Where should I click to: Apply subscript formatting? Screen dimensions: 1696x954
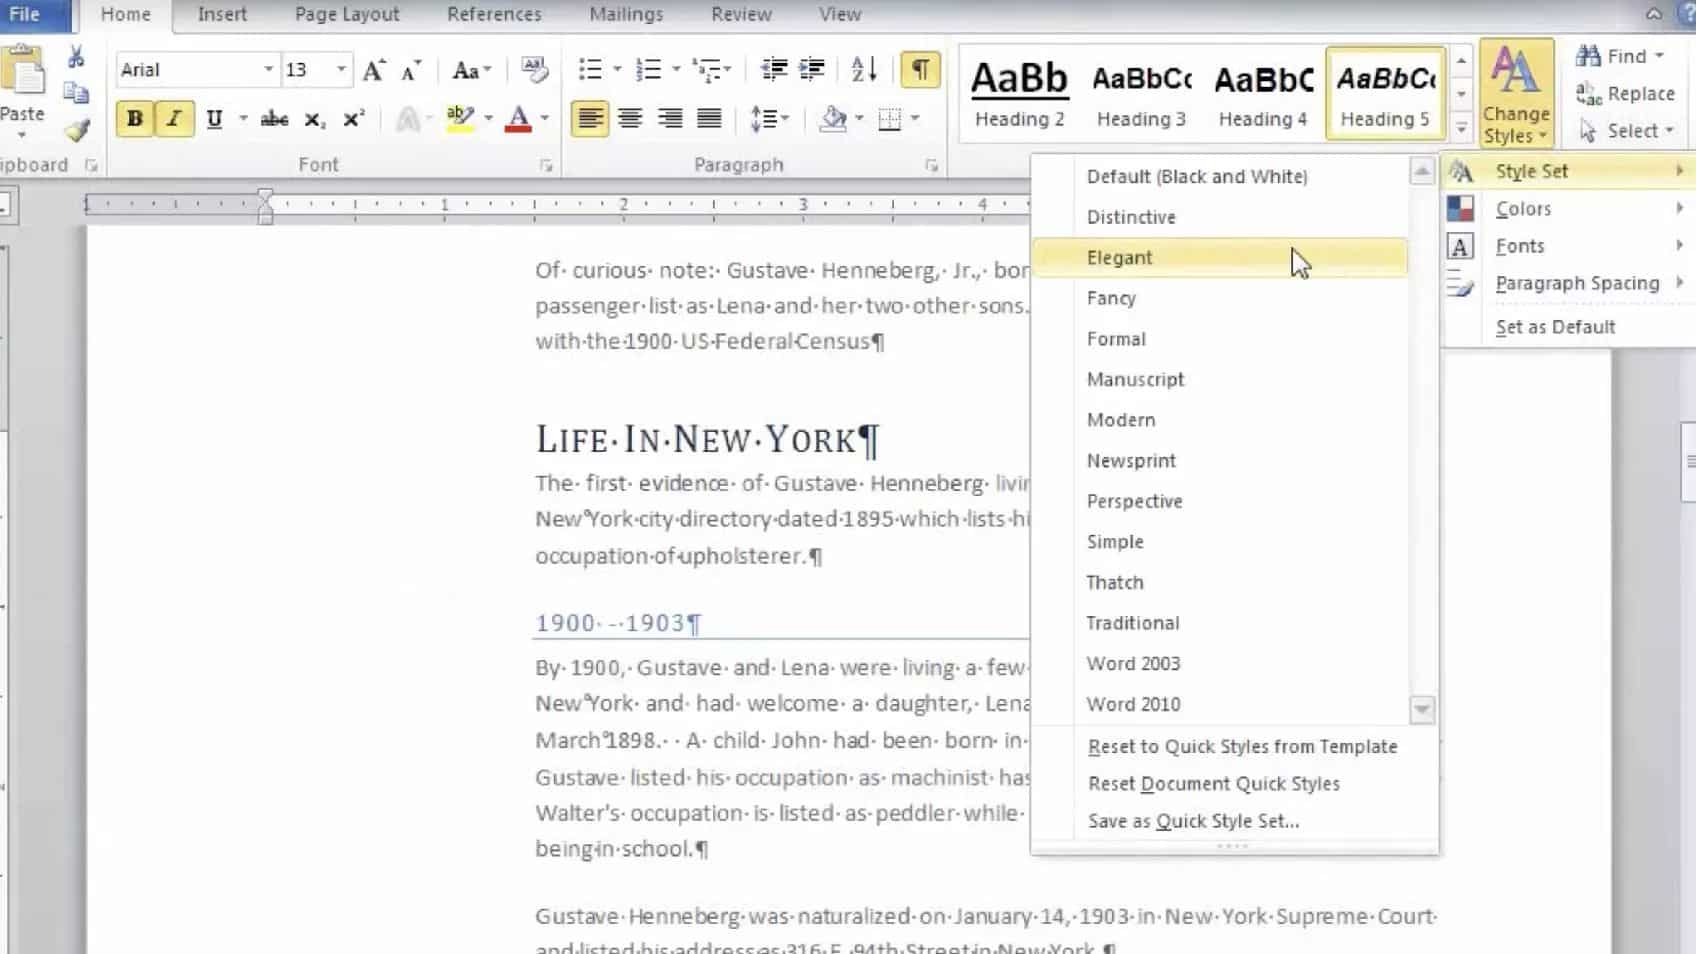coord(312,120)
